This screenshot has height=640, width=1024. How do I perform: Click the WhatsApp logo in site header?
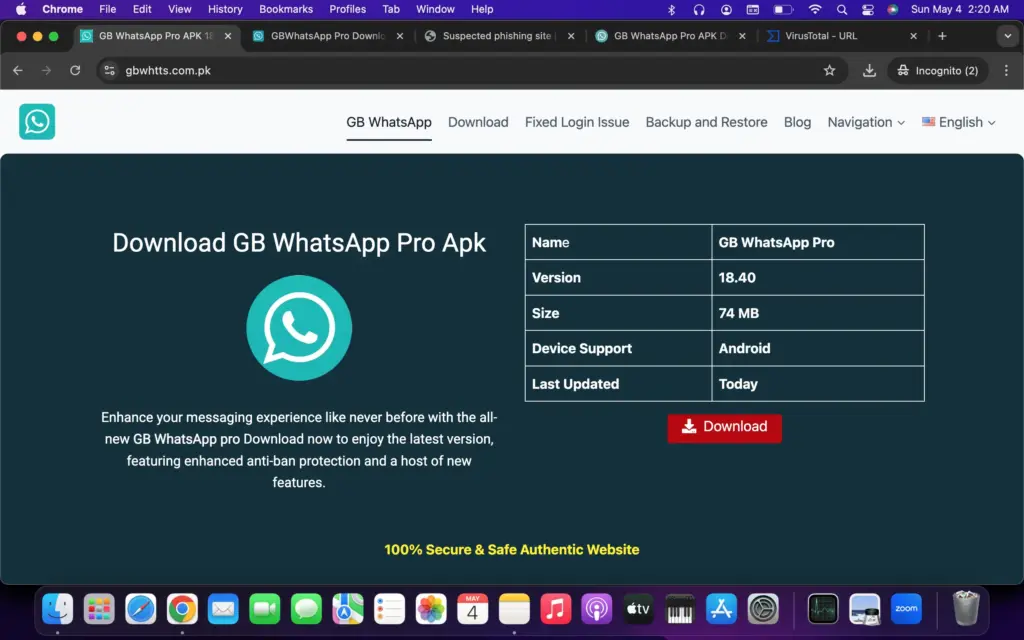(x=37, y=121)
